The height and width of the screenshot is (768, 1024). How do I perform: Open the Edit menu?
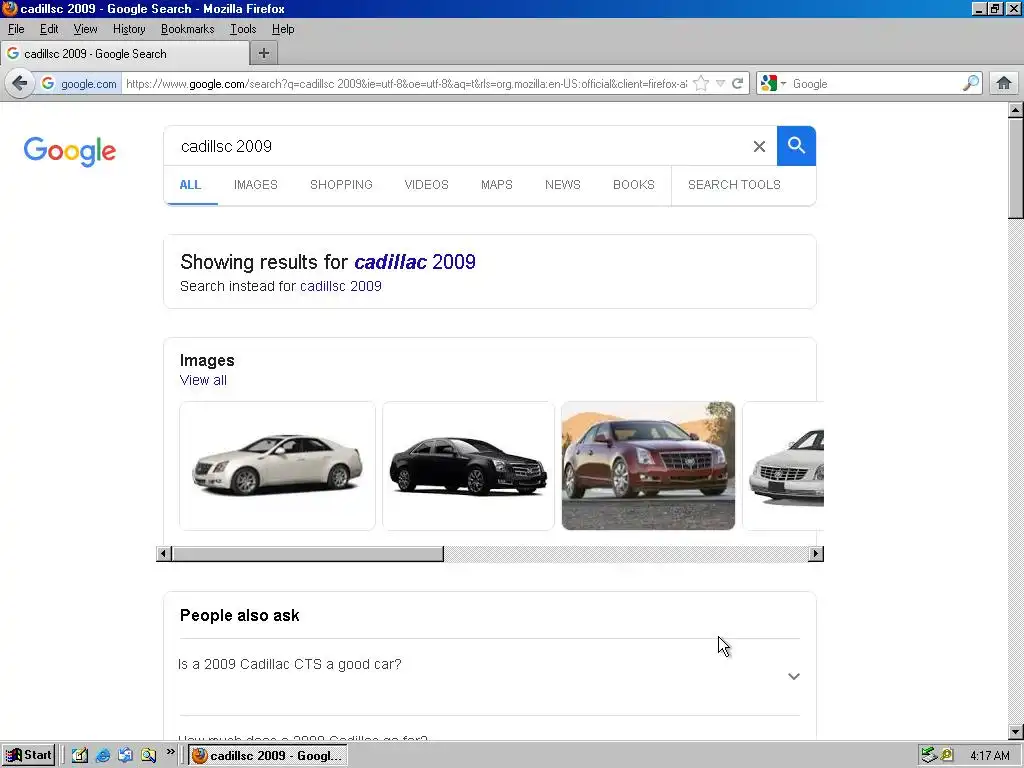pos(49,29)
